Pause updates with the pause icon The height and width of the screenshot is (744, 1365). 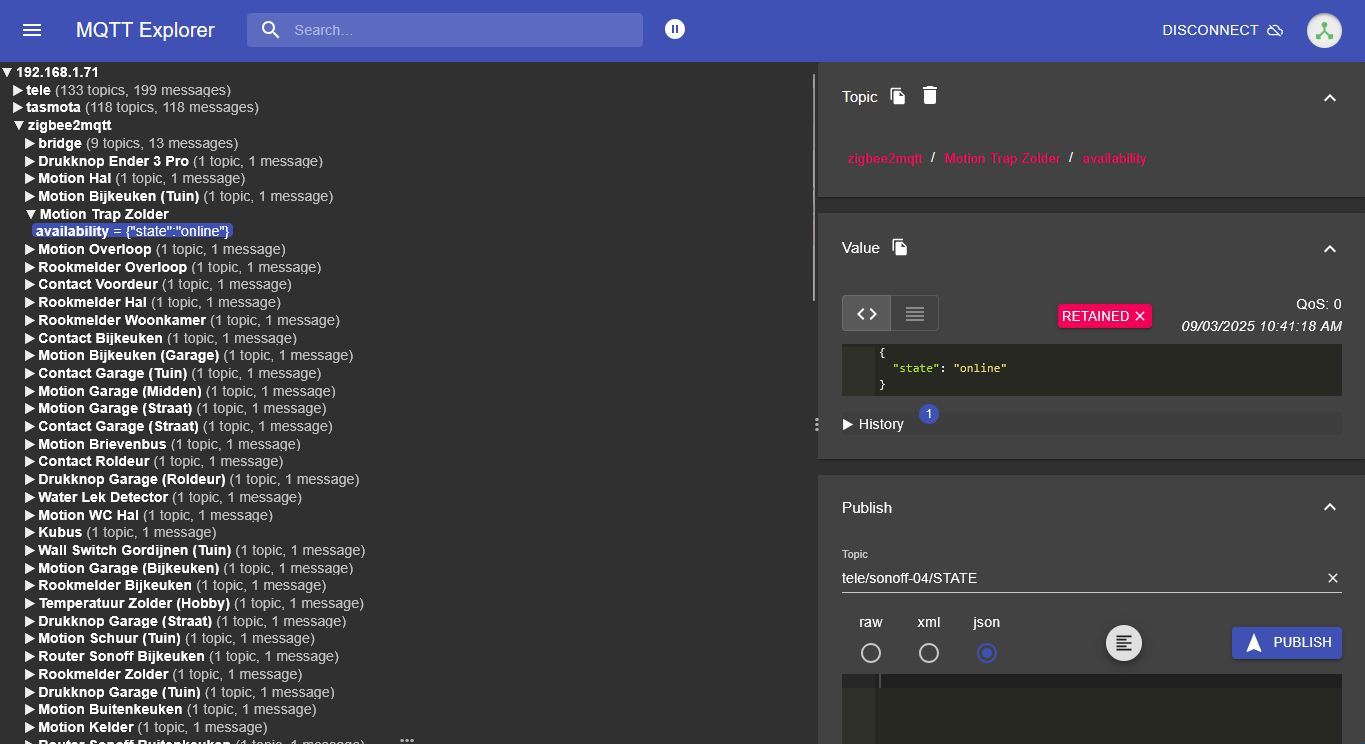675,30
